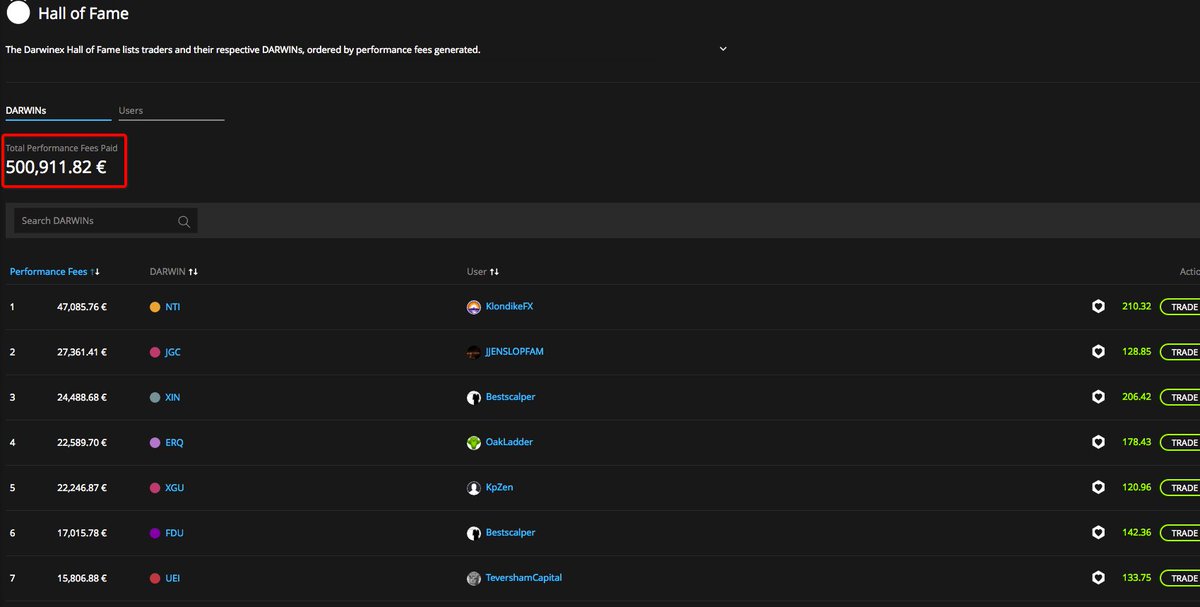Click the 47,085.76 € fee amount

point(82,307)
